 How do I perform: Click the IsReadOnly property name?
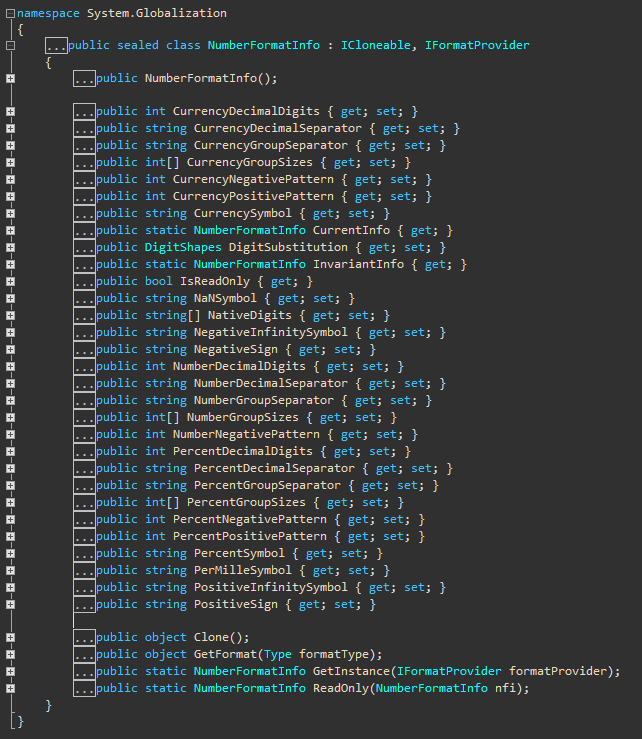[x=215, y=281]
